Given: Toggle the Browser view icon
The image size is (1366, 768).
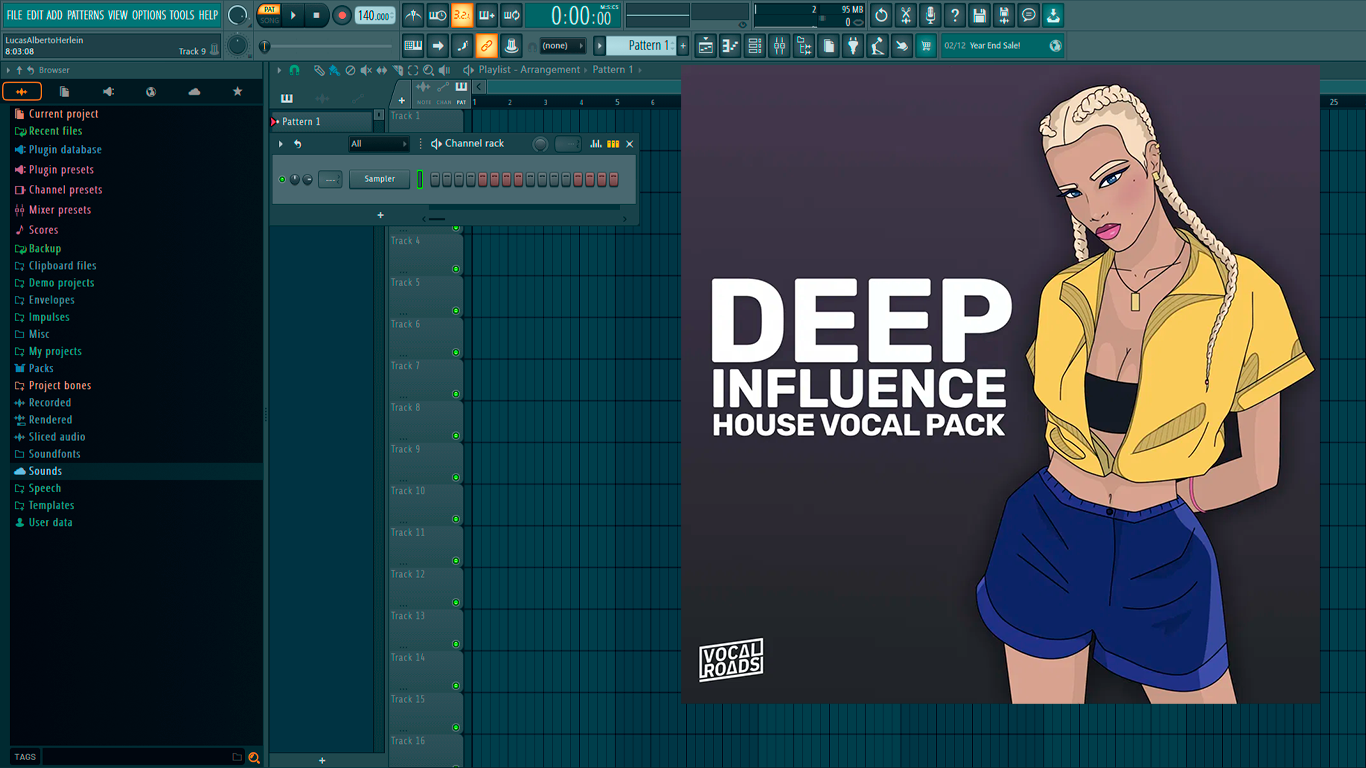Looking at the screenshot, I should pyautogui.click(x=804, y=45).
